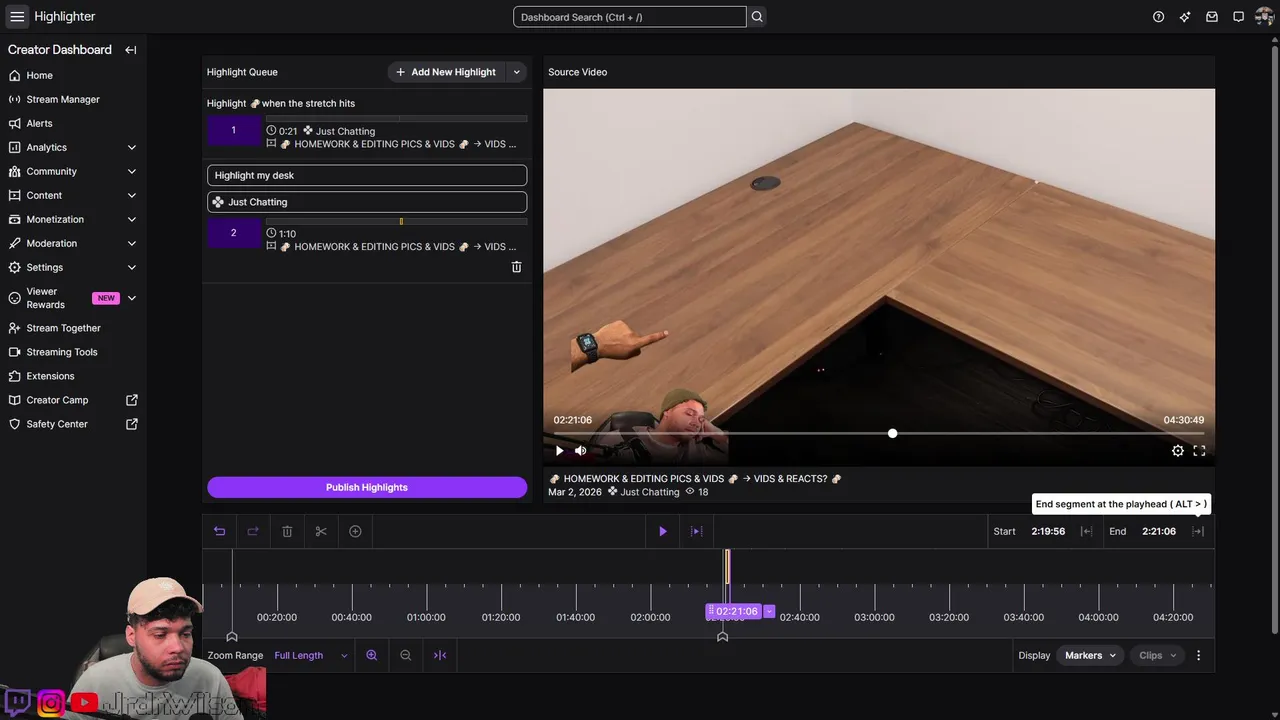Expand the Monetization sidebar section
The height and width of the screenshot is (720, 1280).
pyautogui.click(x=132, y=219)
